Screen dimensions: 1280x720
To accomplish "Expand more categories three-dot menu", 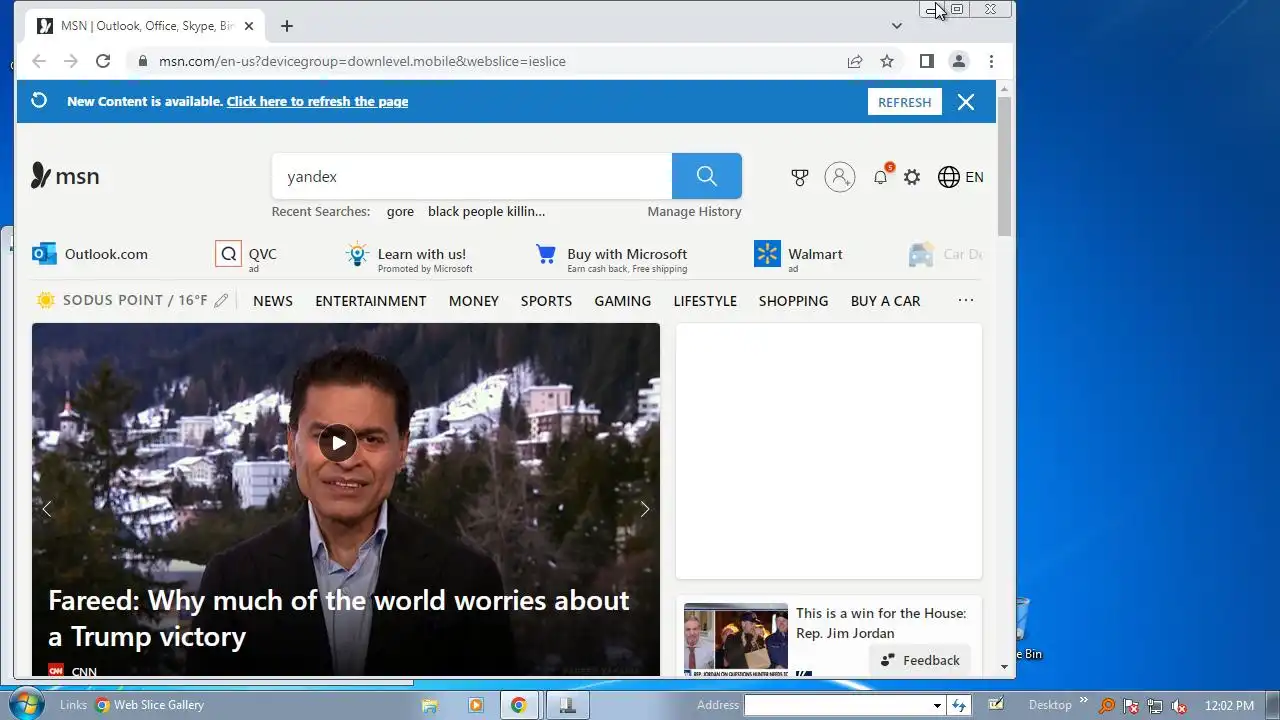I will tap(966, 300).
